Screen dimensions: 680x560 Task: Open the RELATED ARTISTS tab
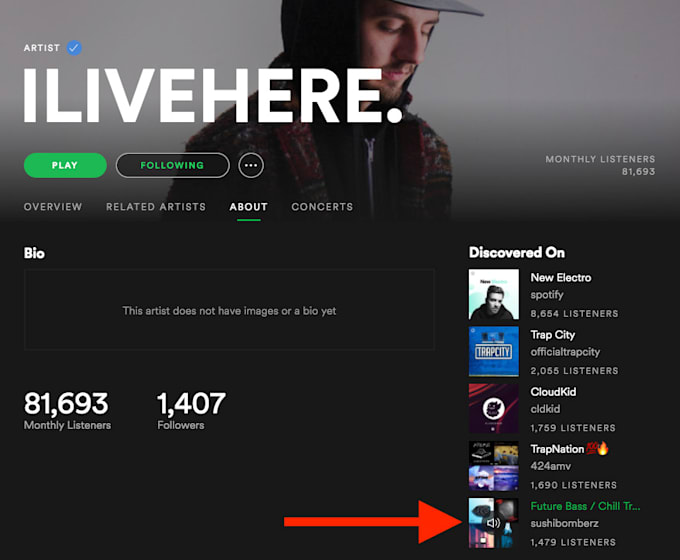[x=156, y=206]
